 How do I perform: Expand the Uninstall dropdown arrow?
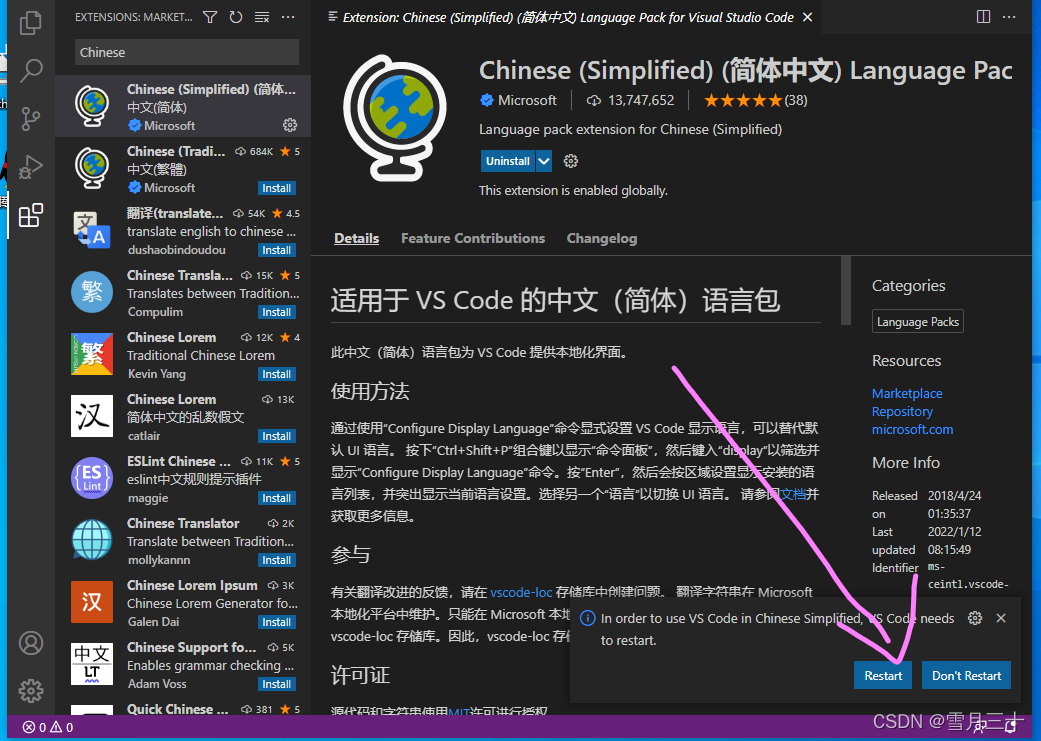click(544, 161)
